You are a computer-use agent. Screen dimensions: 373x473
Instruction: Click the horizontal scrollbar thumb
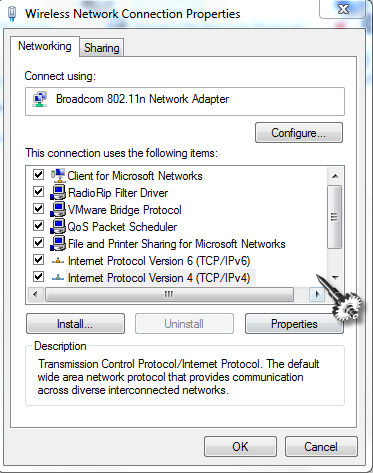pyautogui.click(x=169, y=294)
